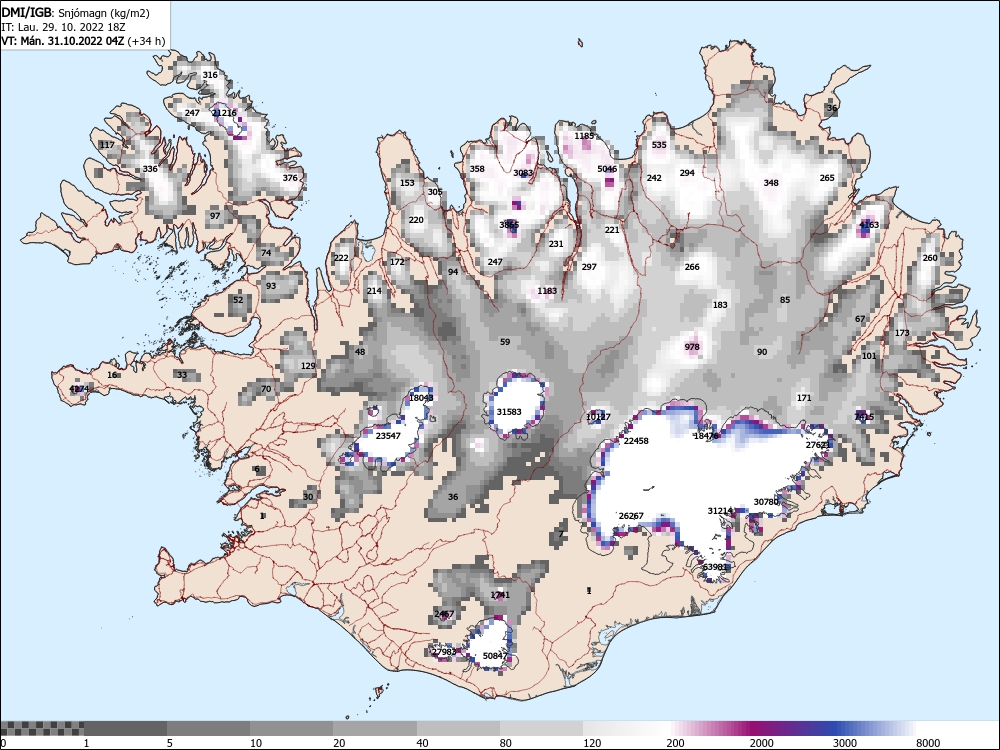This screenshot has height=750, width=1000.
Task: Click the checkered legend segment between 0 and 1
Action: (x=42, y=728)
